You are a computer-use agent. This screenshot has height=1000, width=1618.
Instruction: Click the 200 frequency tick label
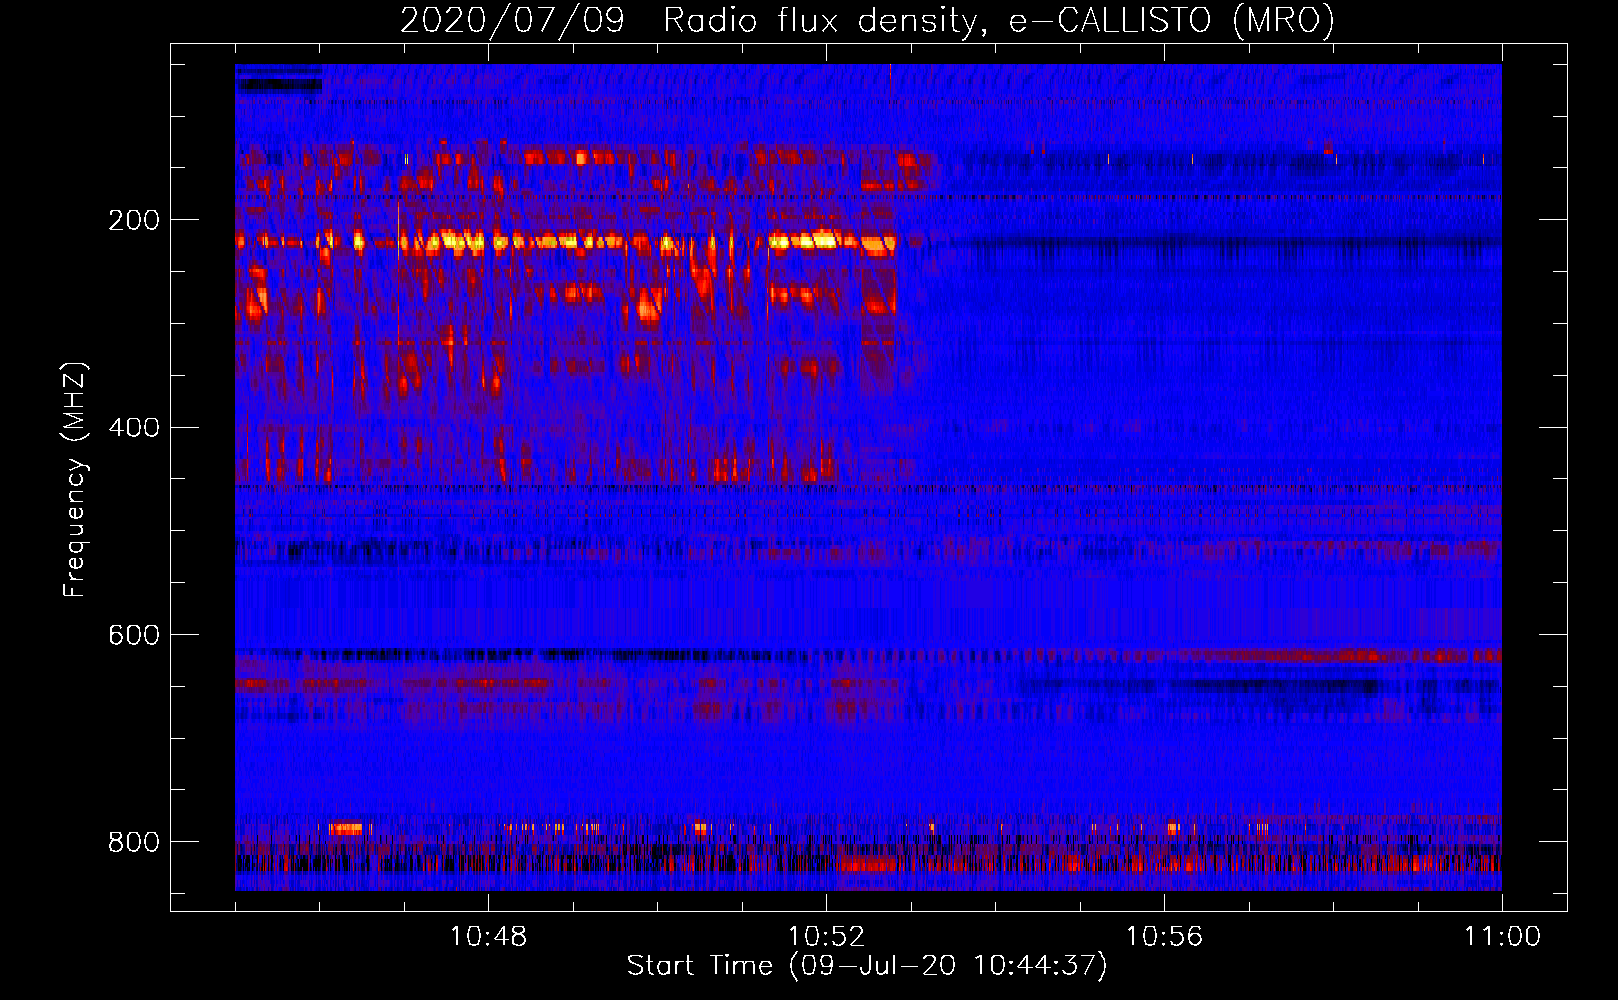tap(134, 220)
